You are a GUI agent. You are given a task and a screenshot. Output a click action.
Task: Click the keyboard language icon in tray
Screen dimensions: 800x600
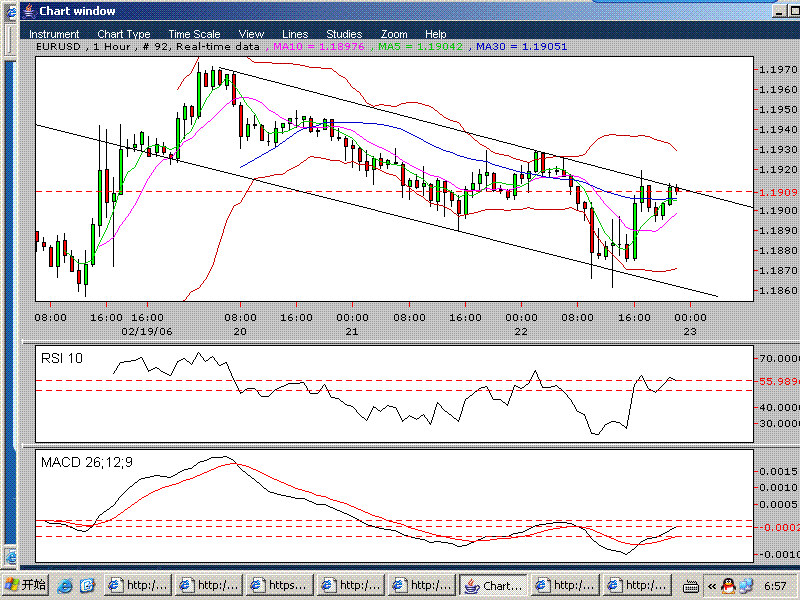click(690, 586)
